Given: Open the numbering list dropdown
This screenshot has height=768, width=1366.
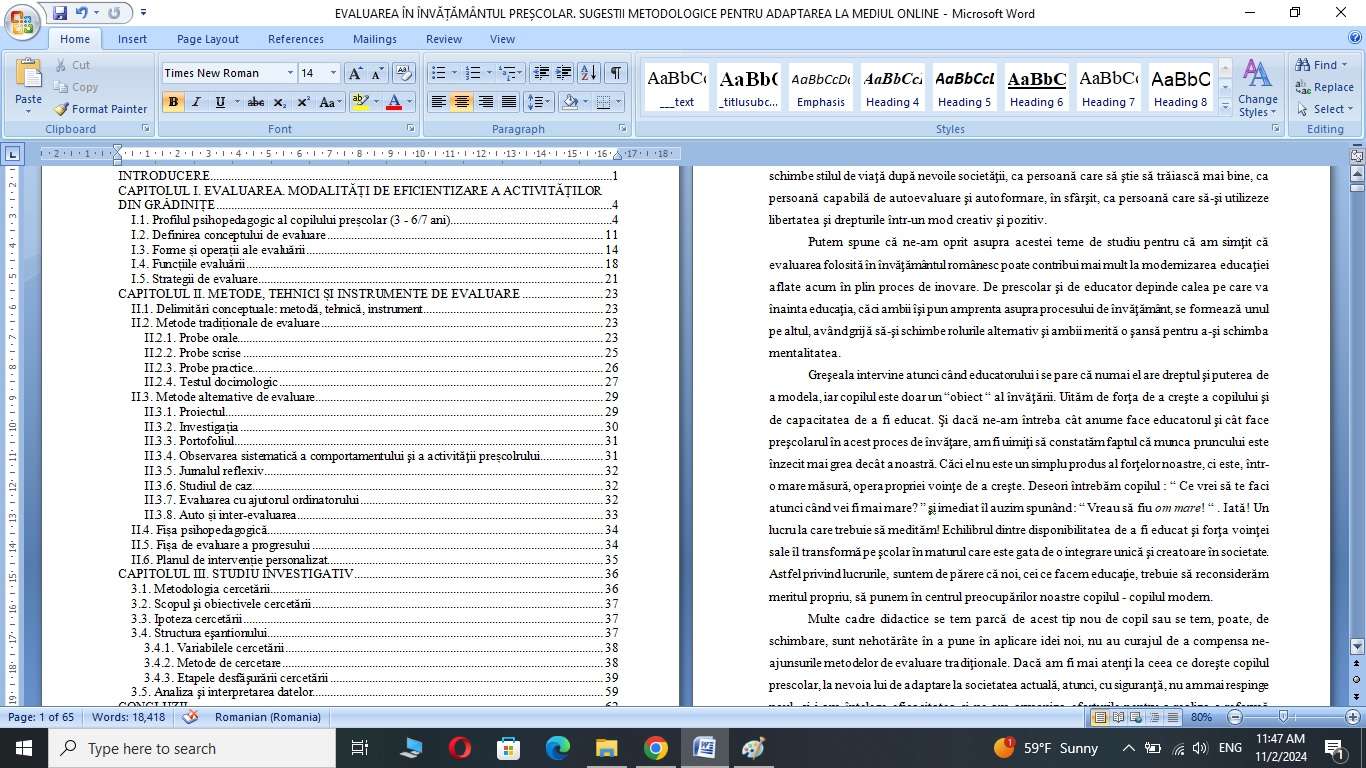Looking at the screenshot, I should click(x=489, y=73).
